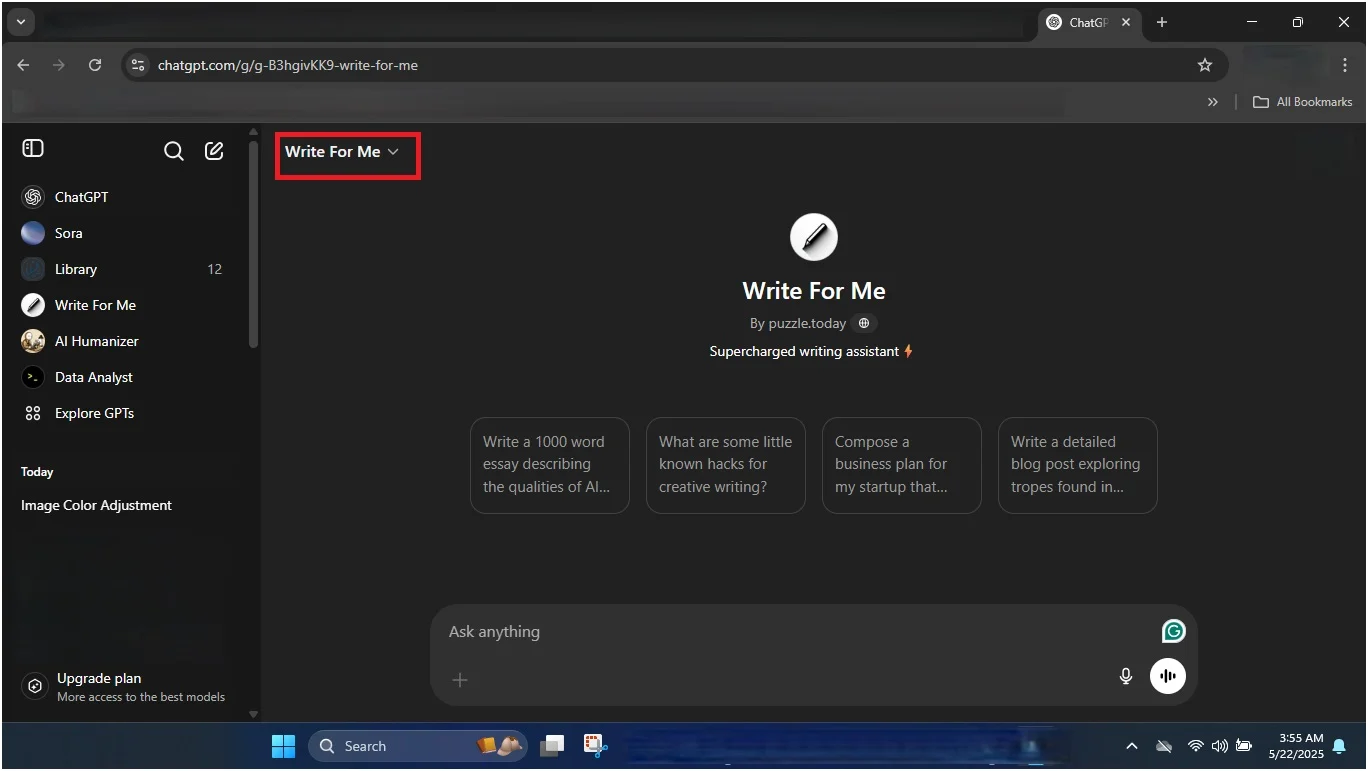Click the plus attach icon in prompt box
Viewport: 1368px width, 771px height.
click(460, 680)
